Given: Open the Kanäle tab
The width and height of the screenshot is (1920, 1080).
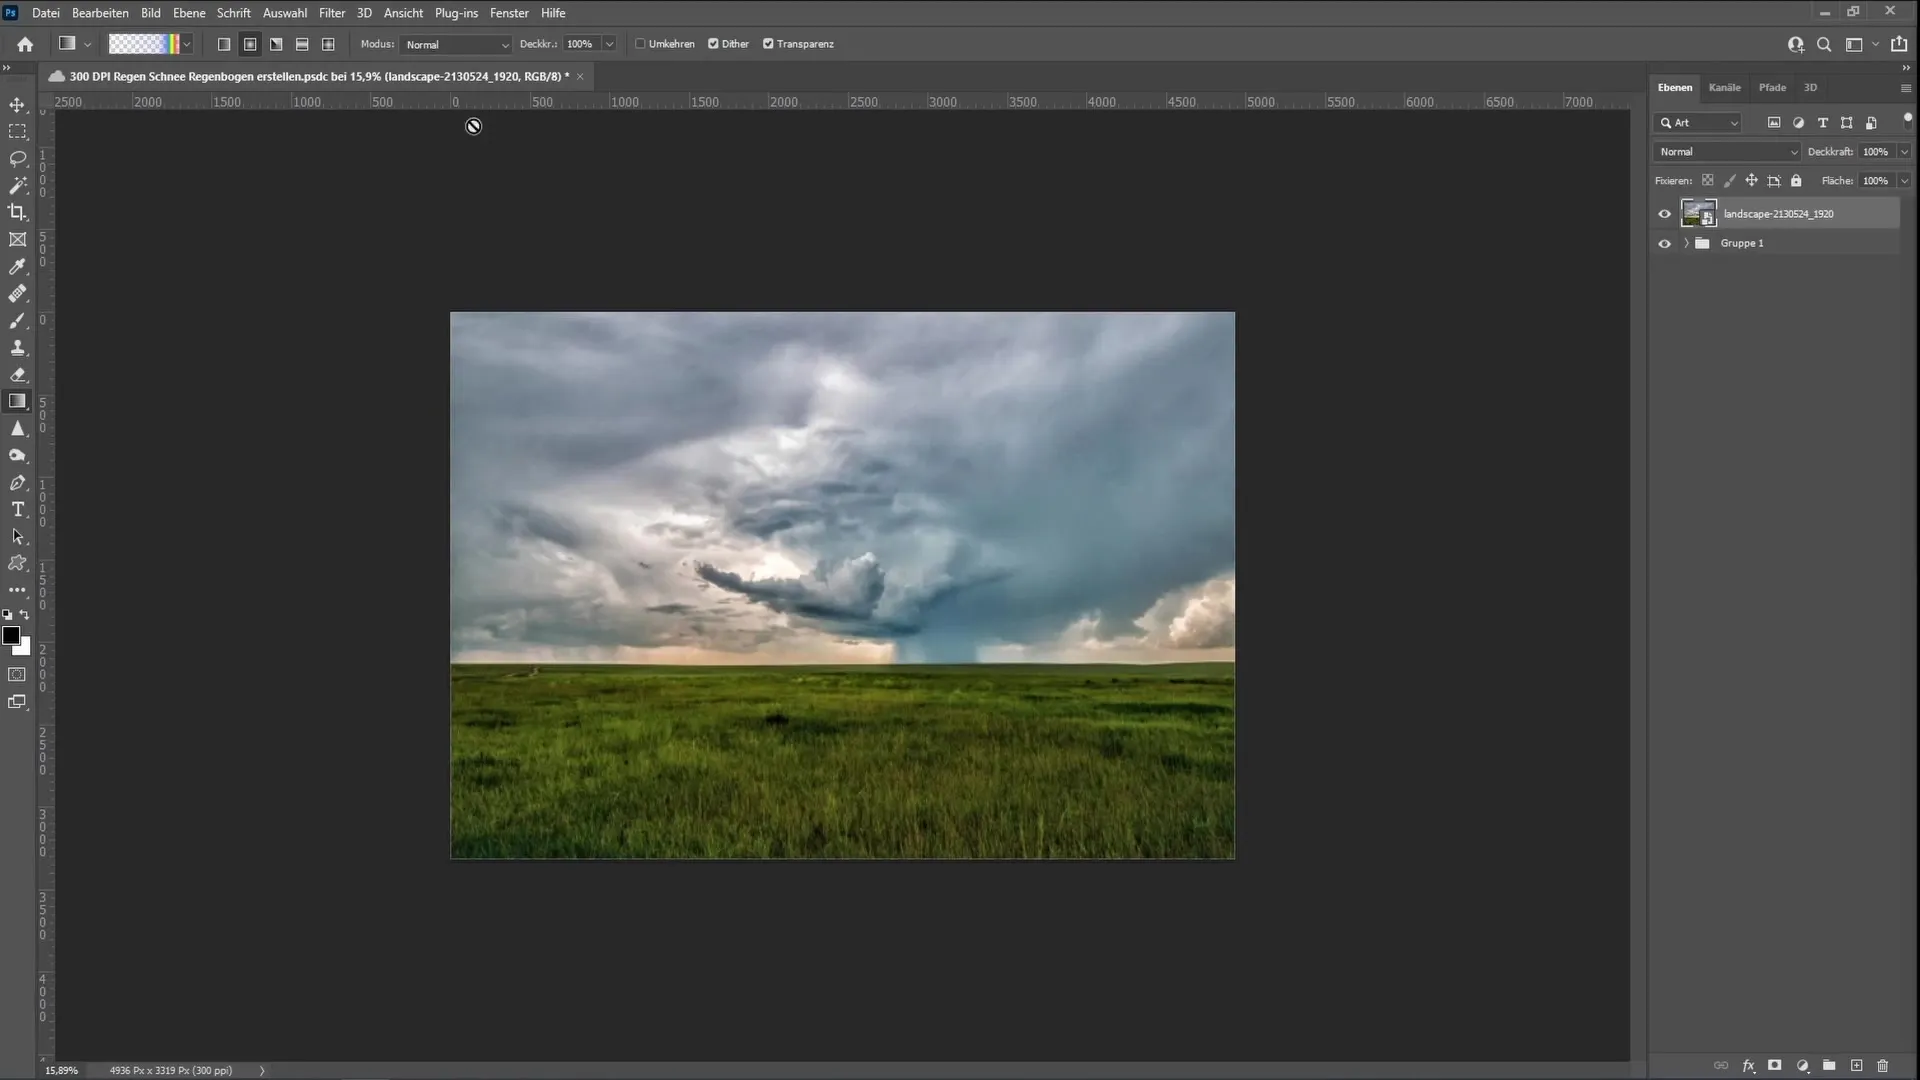Looking at the screenshot, I should pos(1725,87).
